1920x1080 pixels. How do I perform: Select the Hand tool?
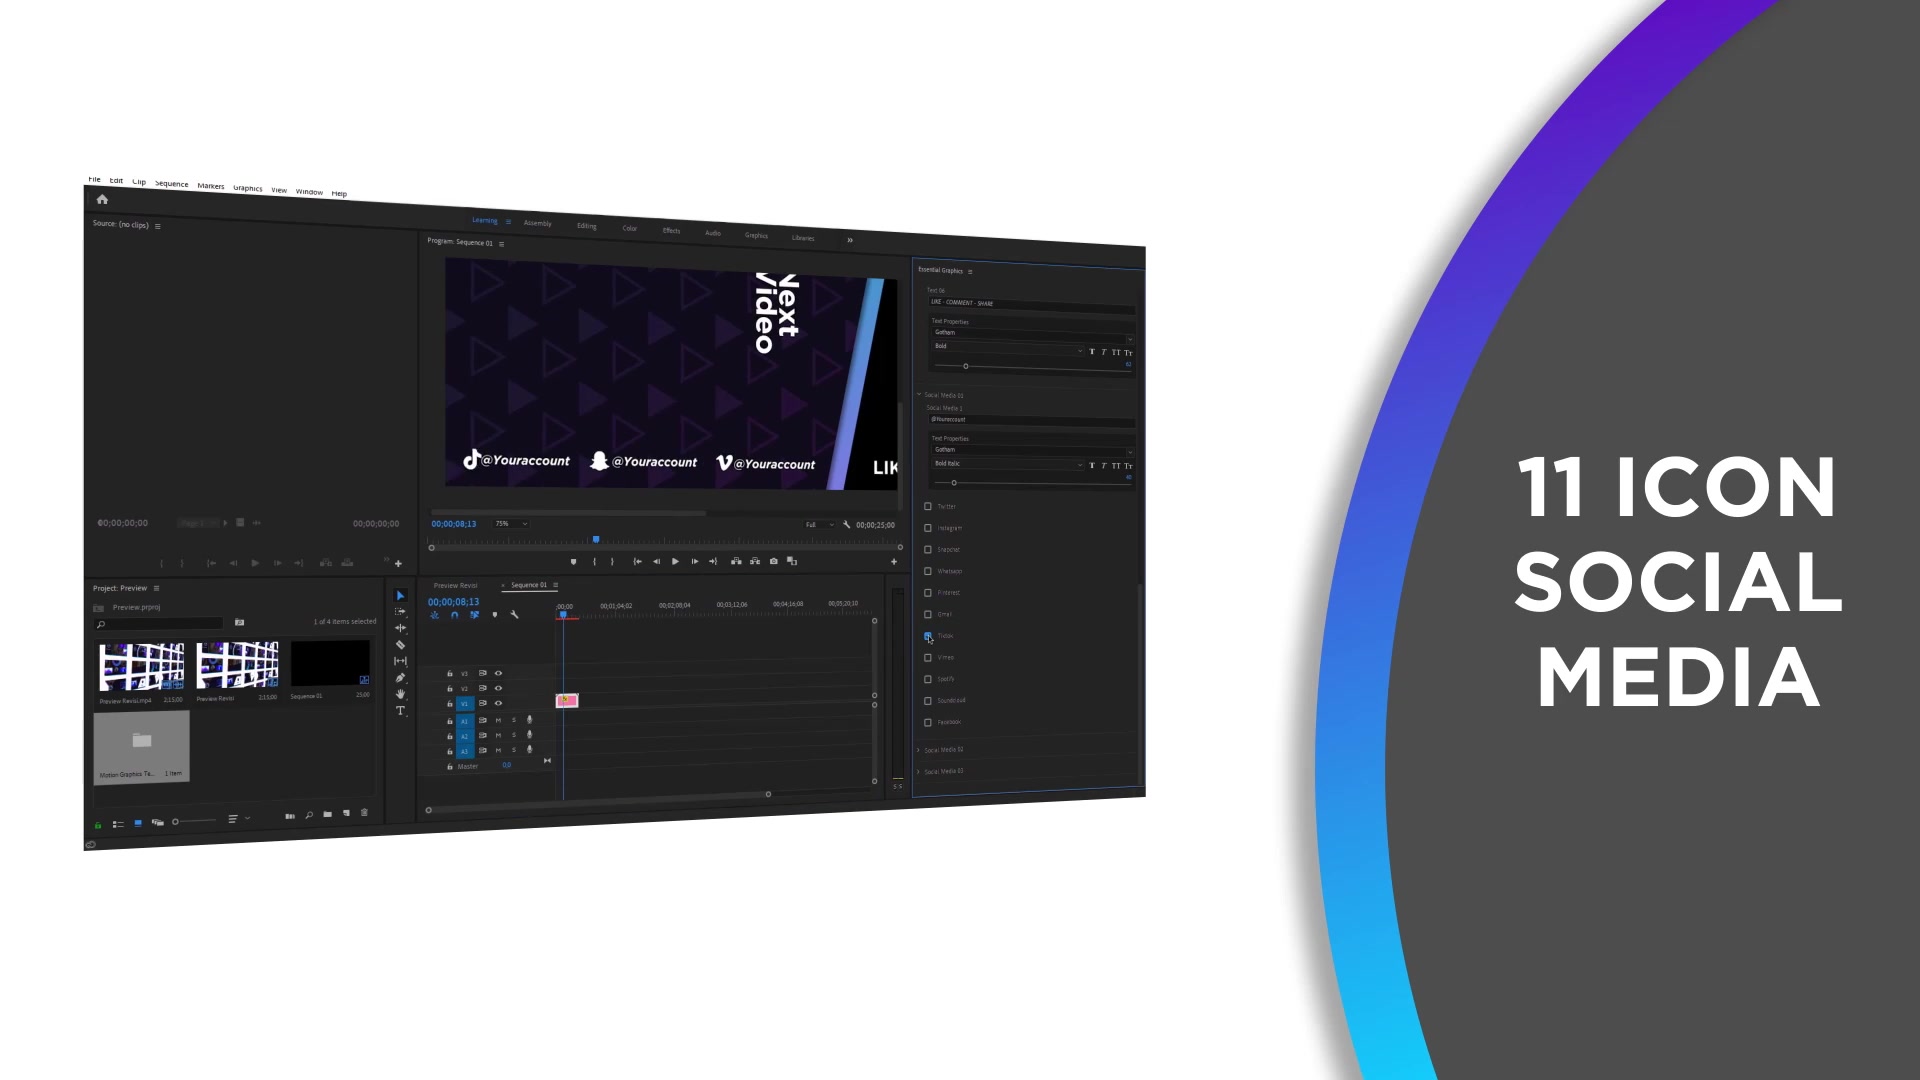point(400,694)
